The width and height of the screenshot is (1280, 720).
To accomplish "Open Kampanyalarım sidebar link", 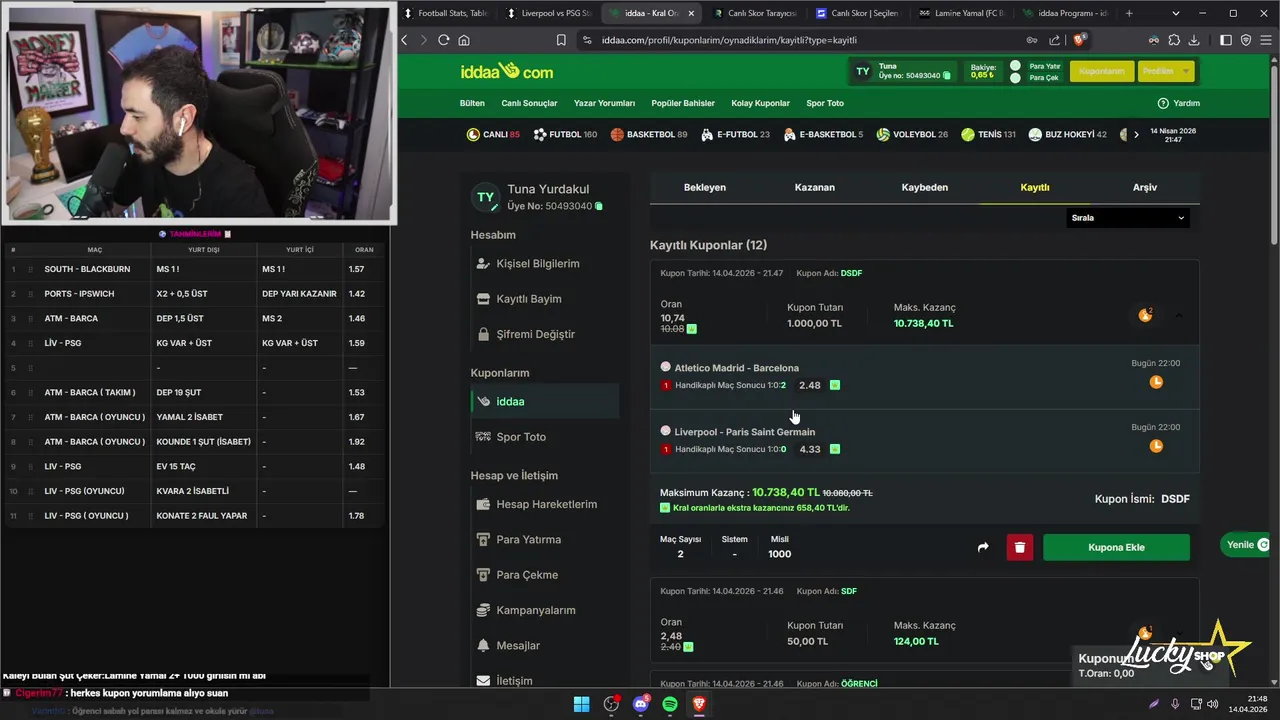I will click(x=535, y=610).
